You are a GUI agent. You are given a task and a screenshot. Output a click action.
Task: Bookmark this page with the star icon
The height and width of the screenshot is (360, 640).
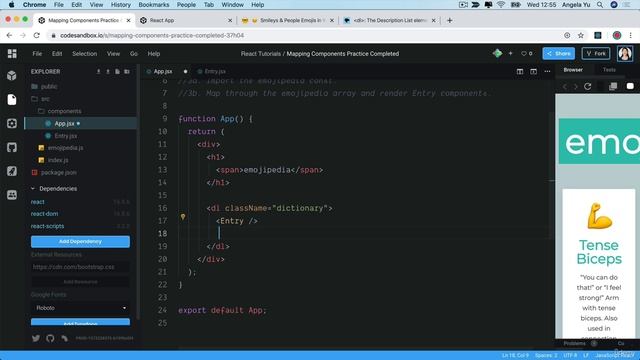tap(581, 36)
